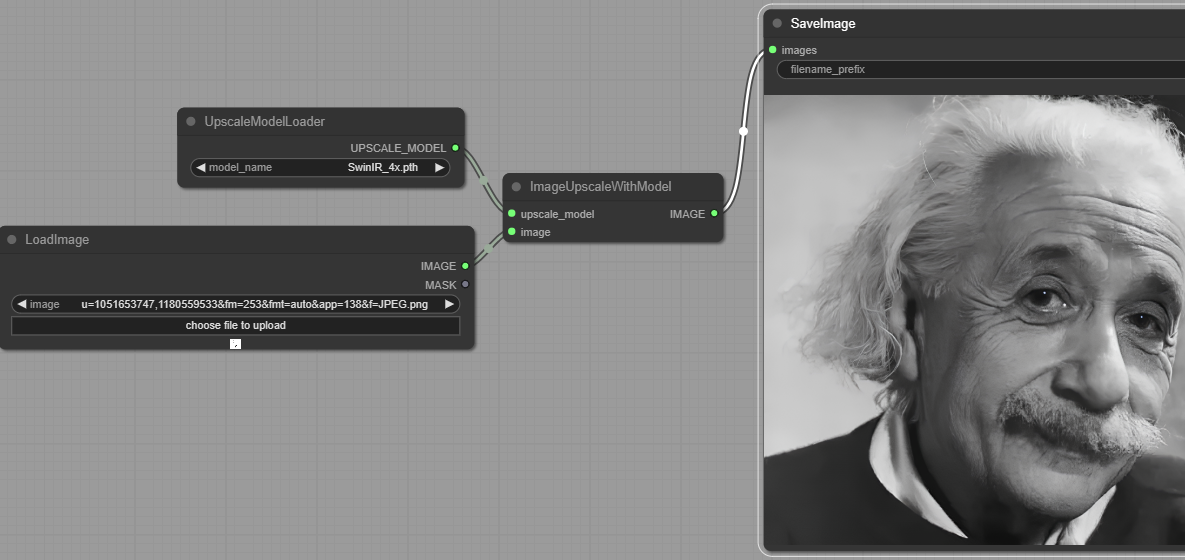Select next model with model_name right arrow
This screenshot has width=1185, height=560.
[439, 168]
